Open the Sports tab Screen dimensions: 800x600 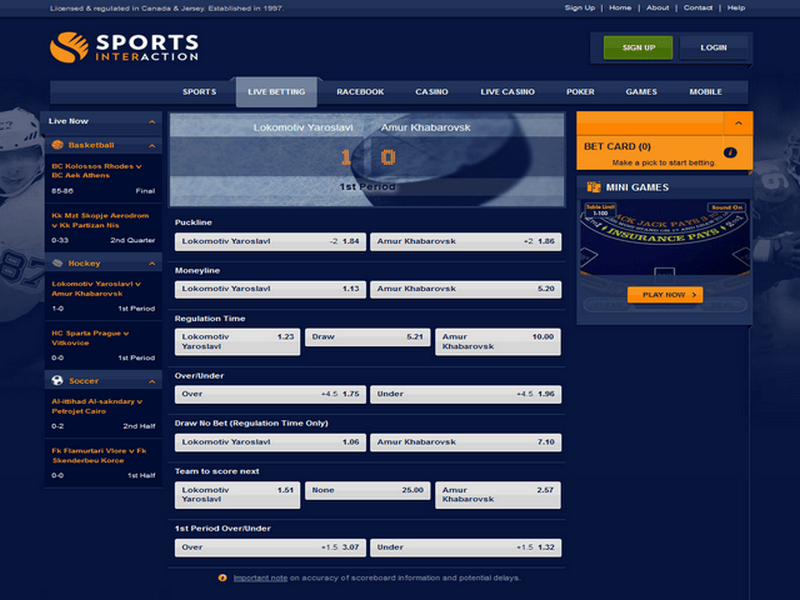[199, 92]
